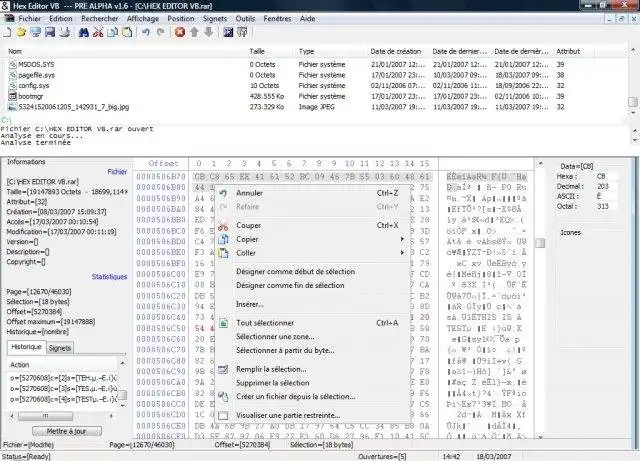
Task: Click the gray down arrow toolbar icon
Action: point(209,32)
